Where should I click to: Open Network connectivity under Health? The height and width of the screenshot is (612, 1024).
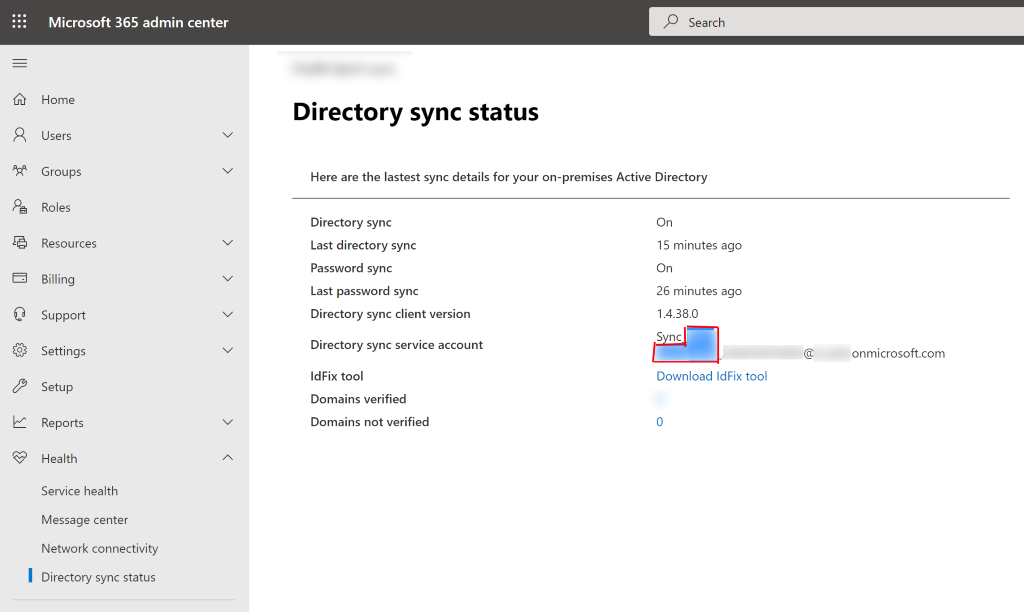tap(99, 548)
